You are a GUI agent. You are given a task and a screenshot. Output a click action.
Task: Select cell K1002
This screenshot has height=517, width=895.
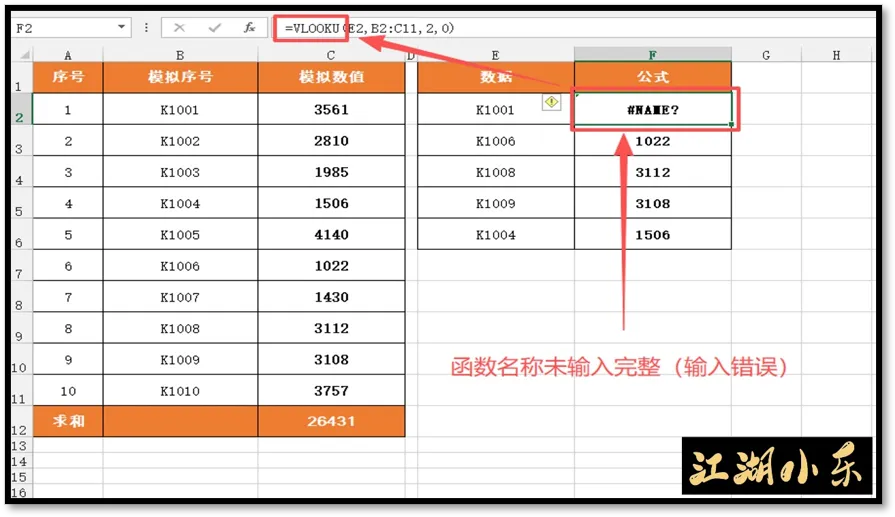[180, 140]
